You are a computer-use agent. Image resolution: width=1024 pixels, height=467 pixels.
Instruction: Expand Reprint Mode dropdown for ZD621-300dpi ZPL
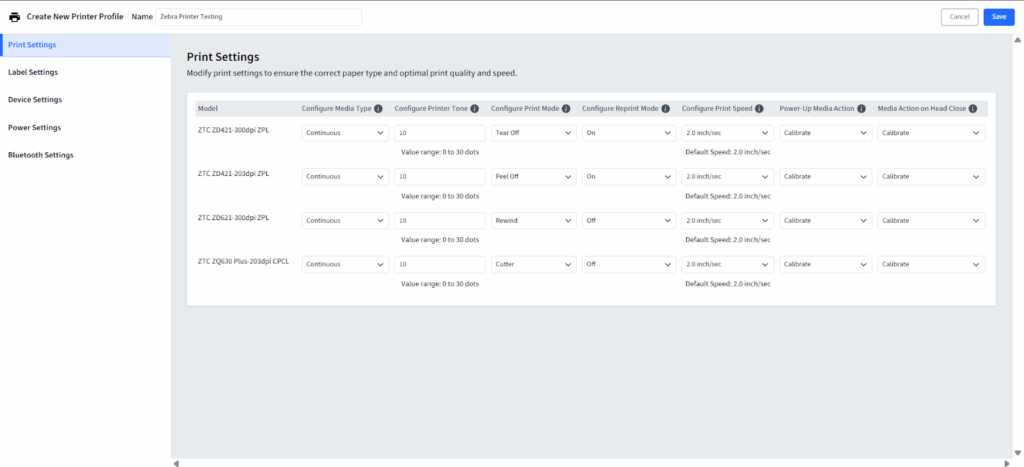coord(627,221)
